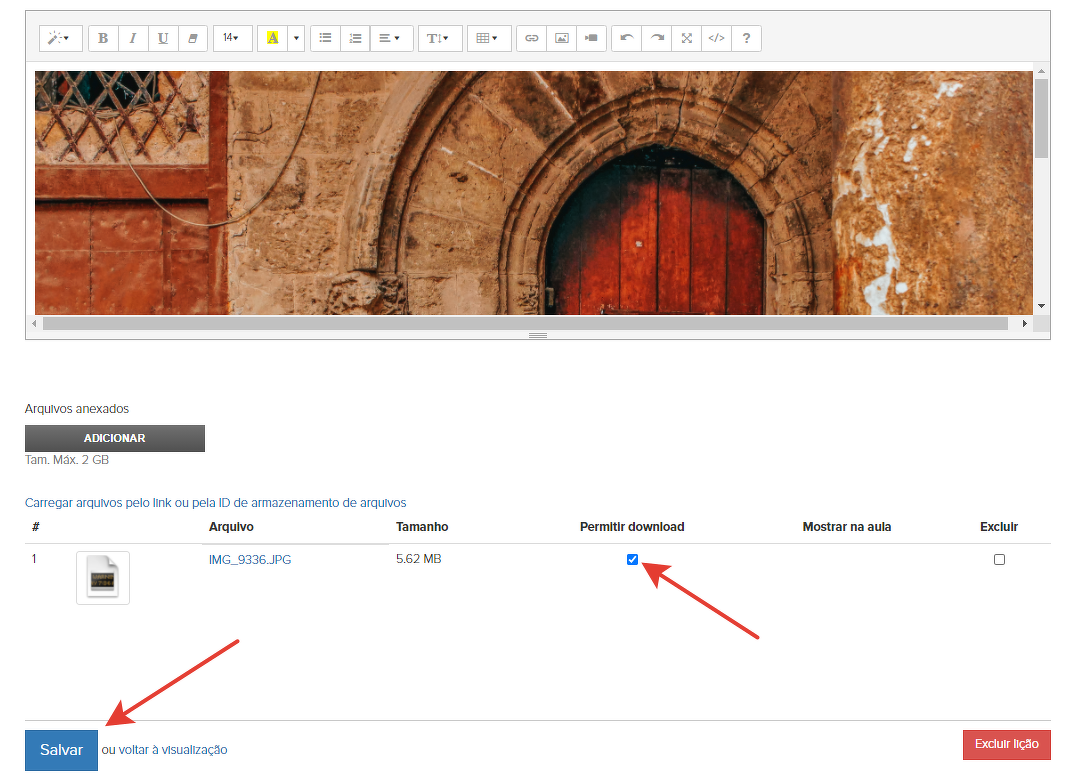
Task: Click the eraser to clear formatting
Action: (193, 38)
